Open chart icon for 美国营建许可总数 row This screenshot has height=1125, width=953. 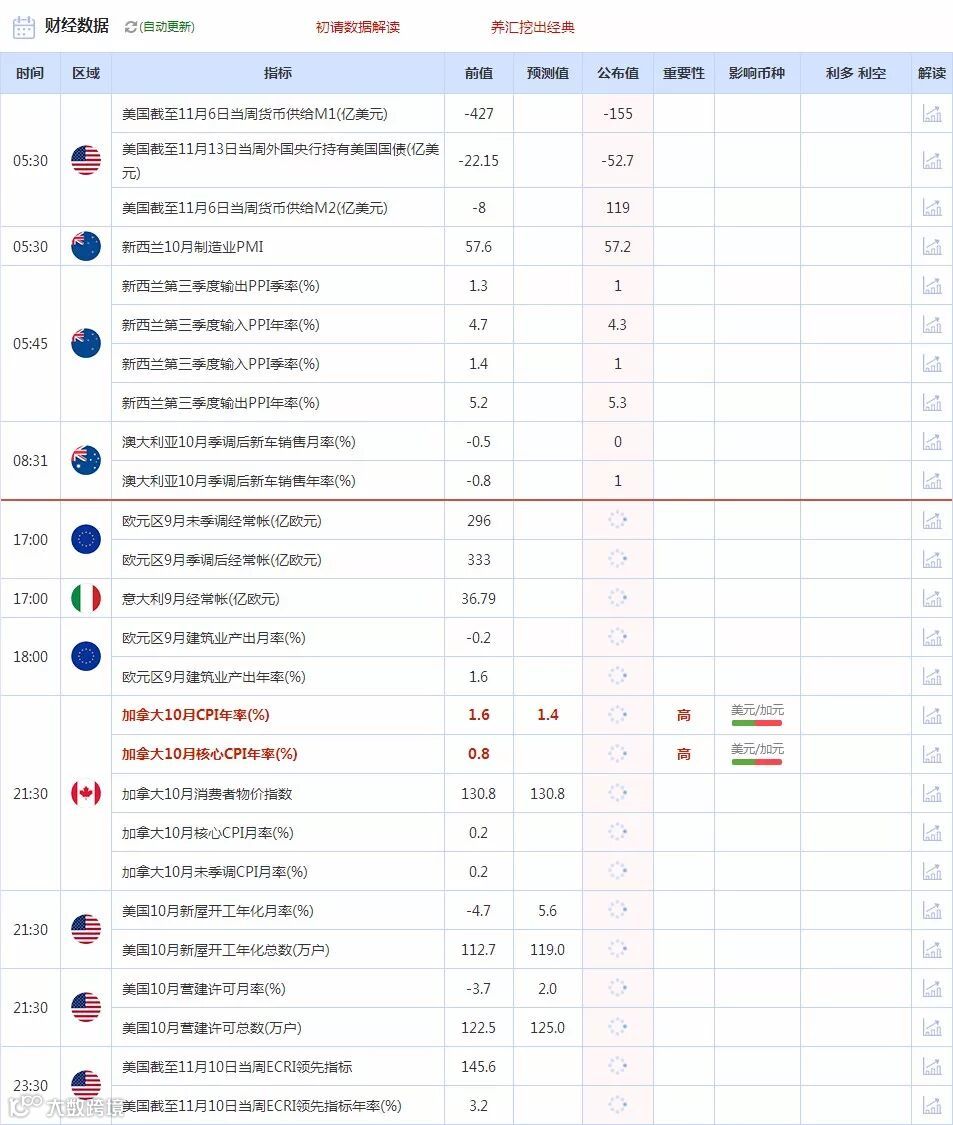pyautogui.click(x=931, y=1027)
